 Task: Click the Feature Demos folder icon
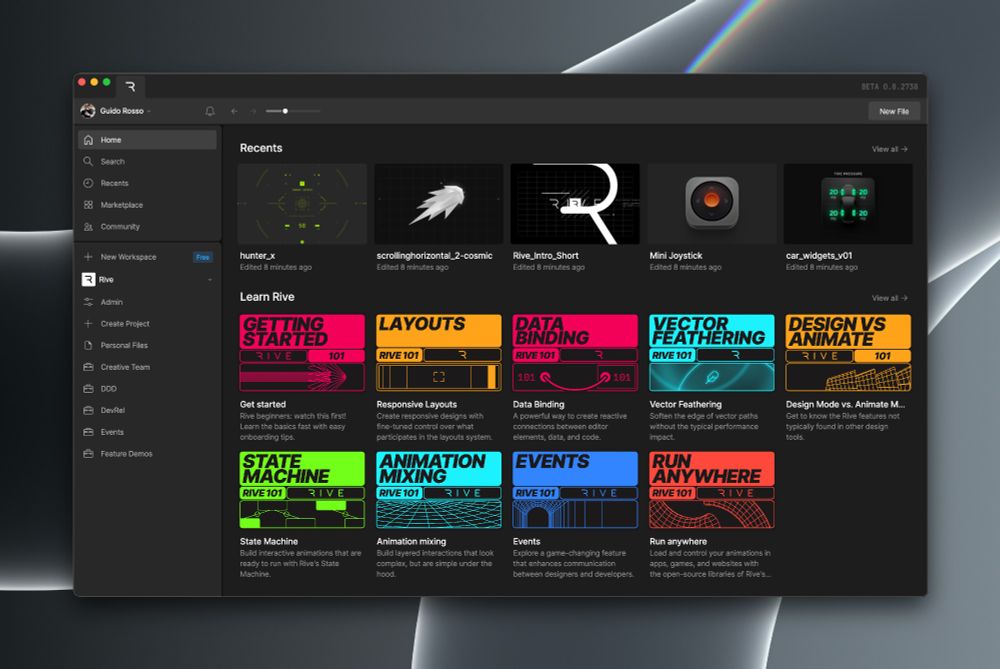(x=89, y=454)
